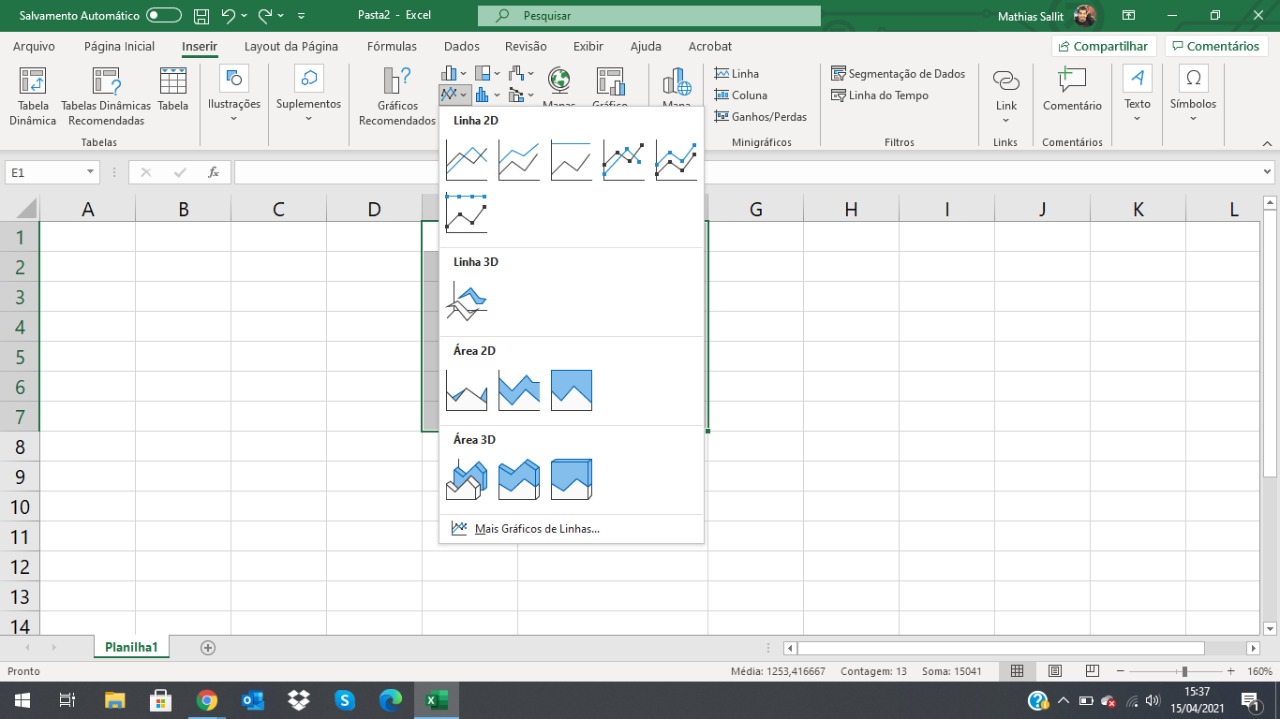Choose the Stacked Area 2D chart

click(x=519, y=390)
